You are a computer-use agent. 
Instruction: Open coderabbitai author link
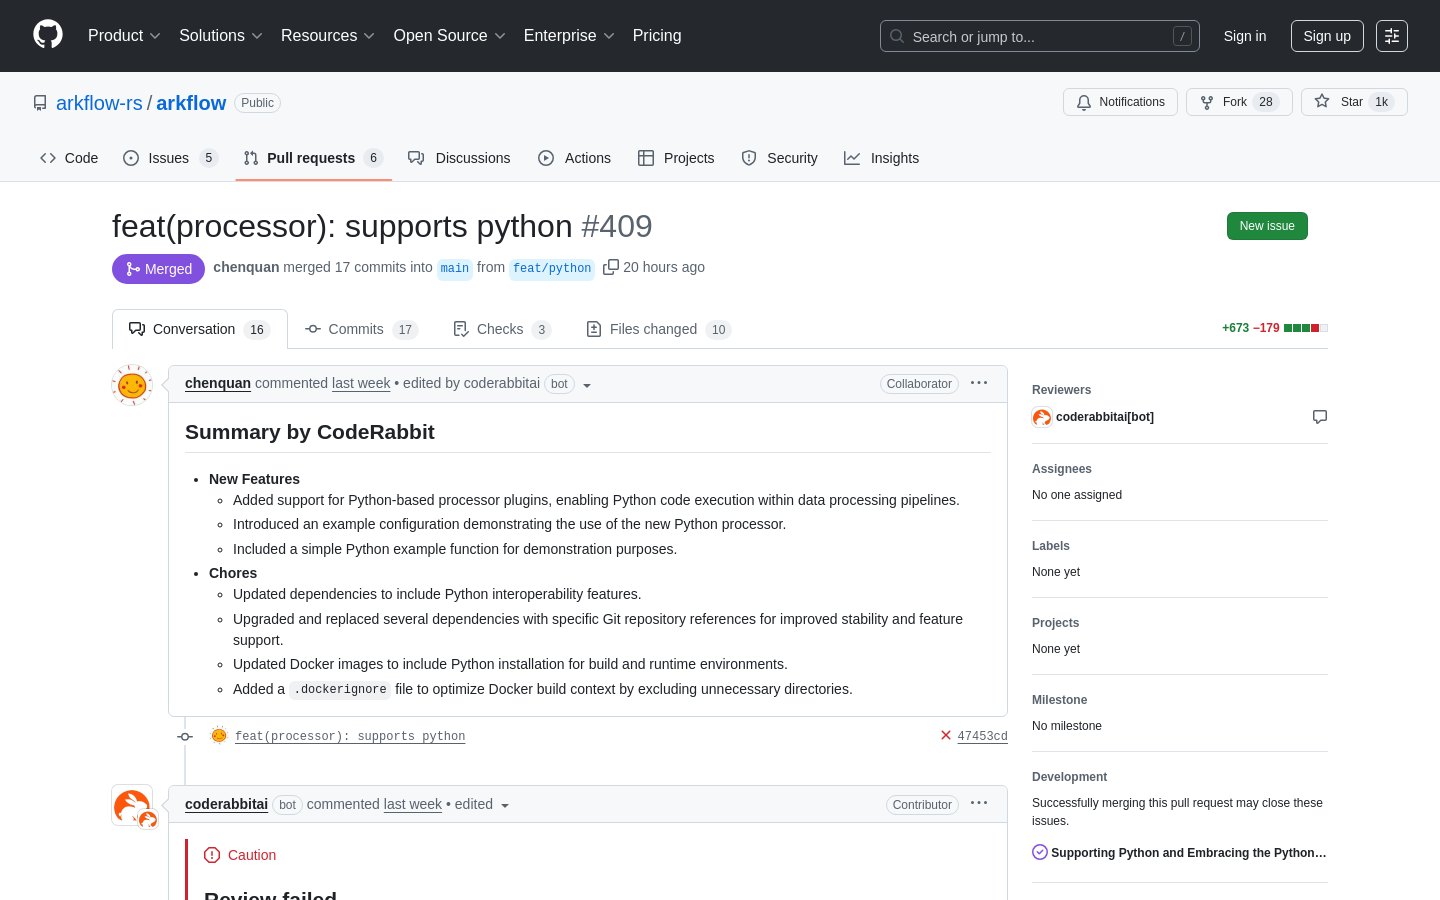[x=226, y=804]
